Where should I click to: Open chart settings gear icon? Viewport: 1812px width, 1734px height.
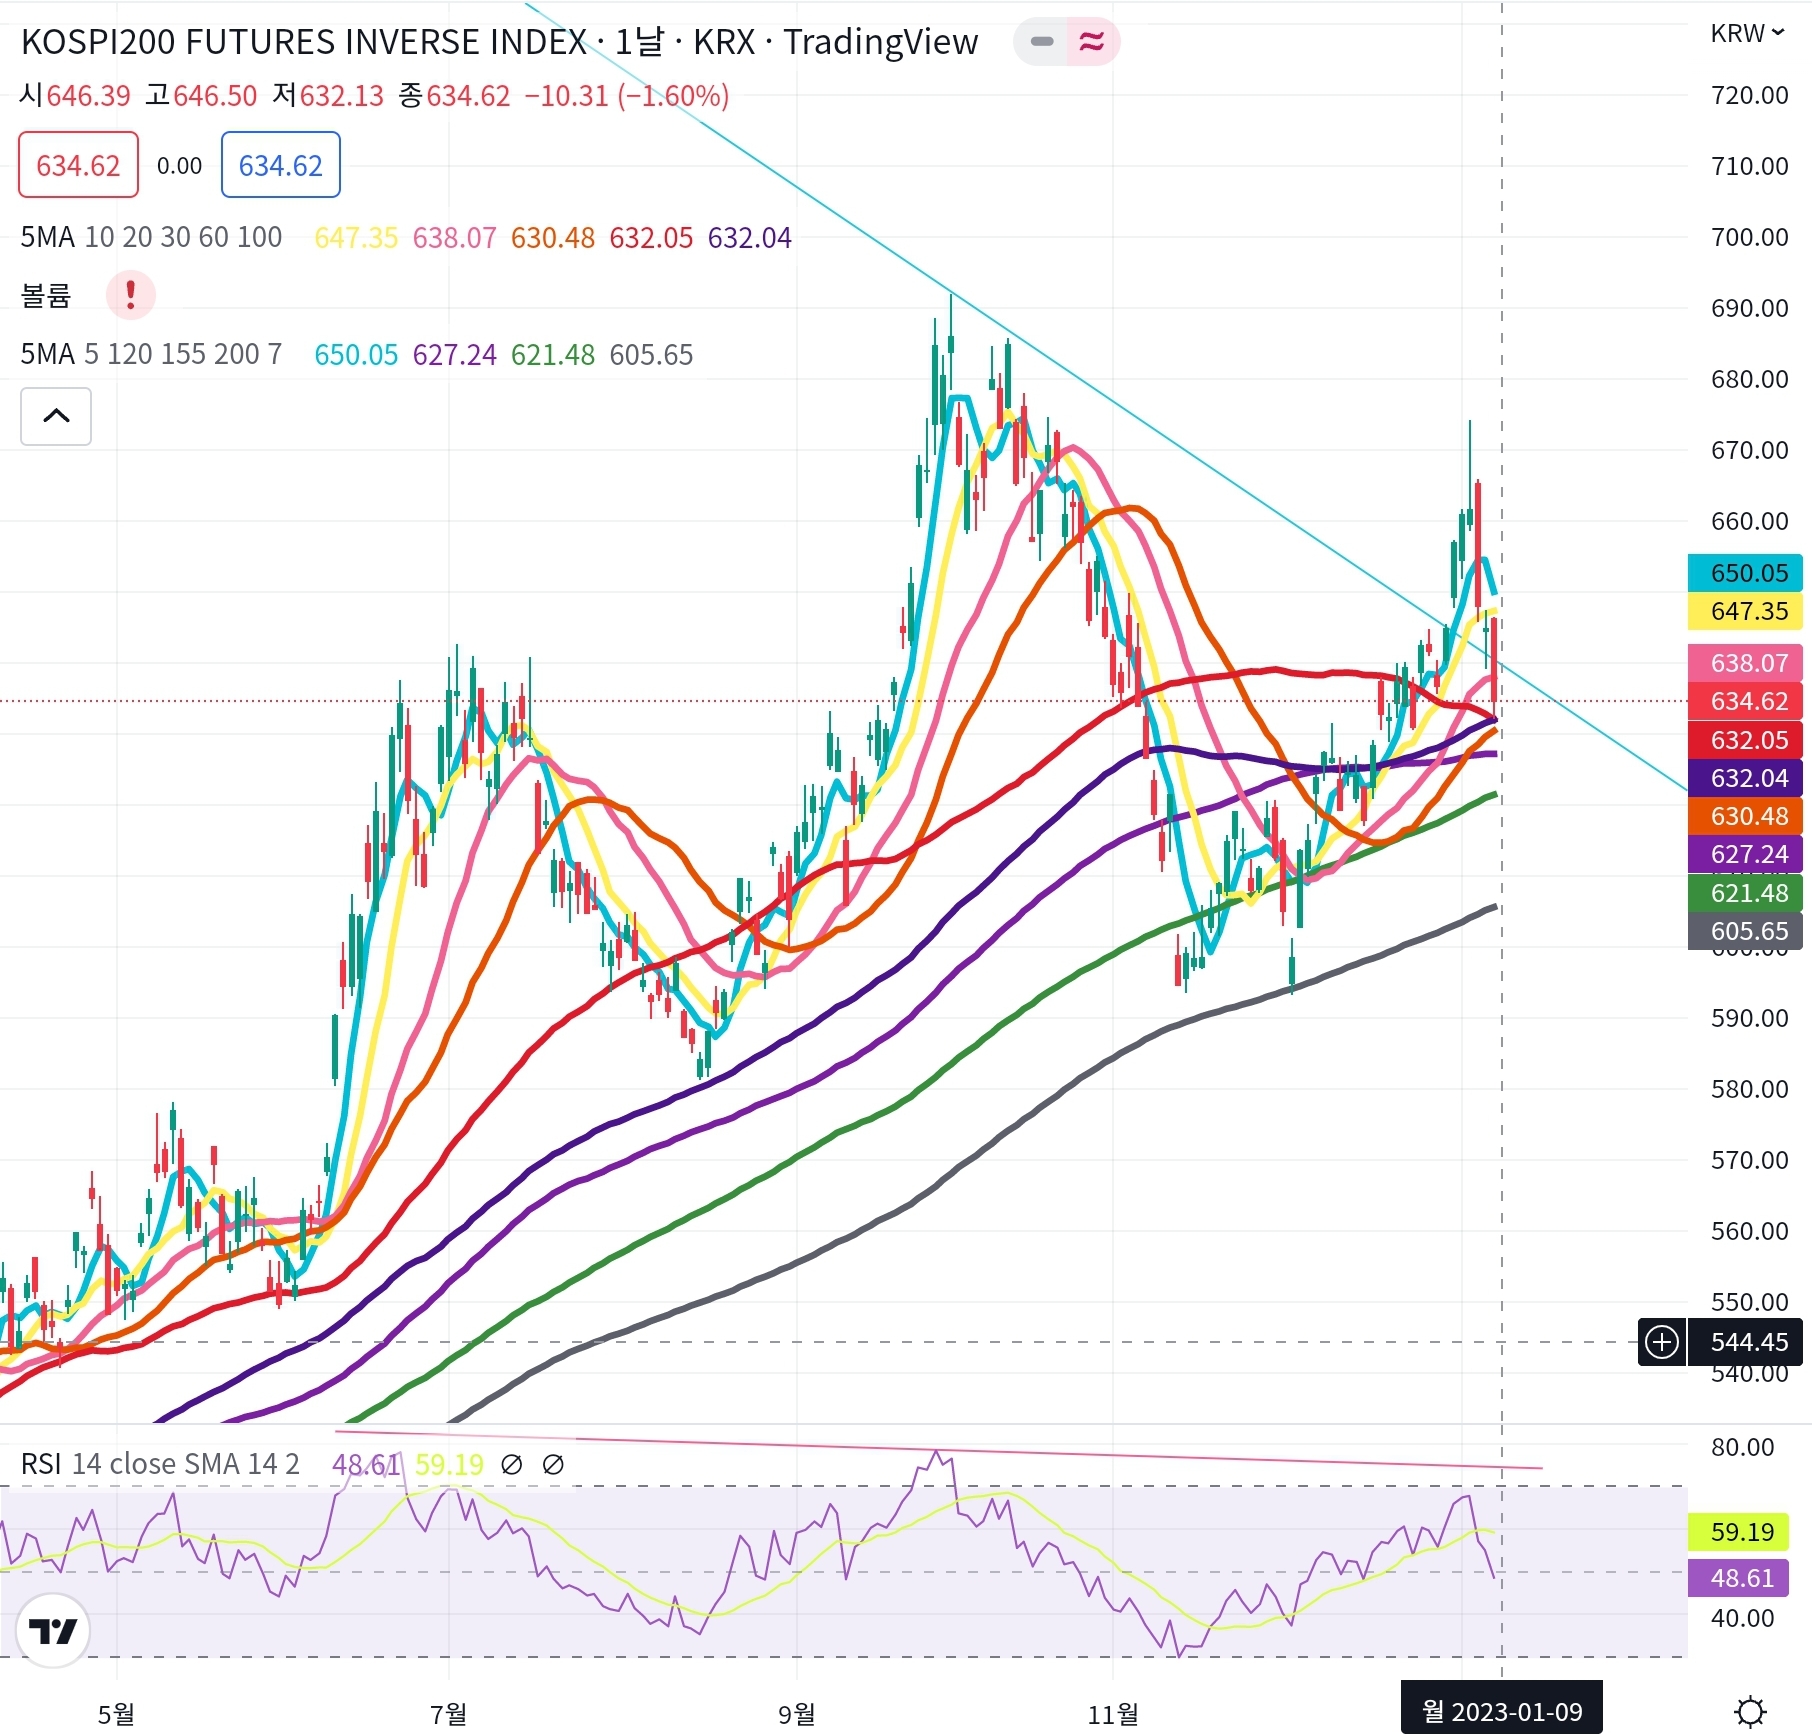(1750, 1711)
